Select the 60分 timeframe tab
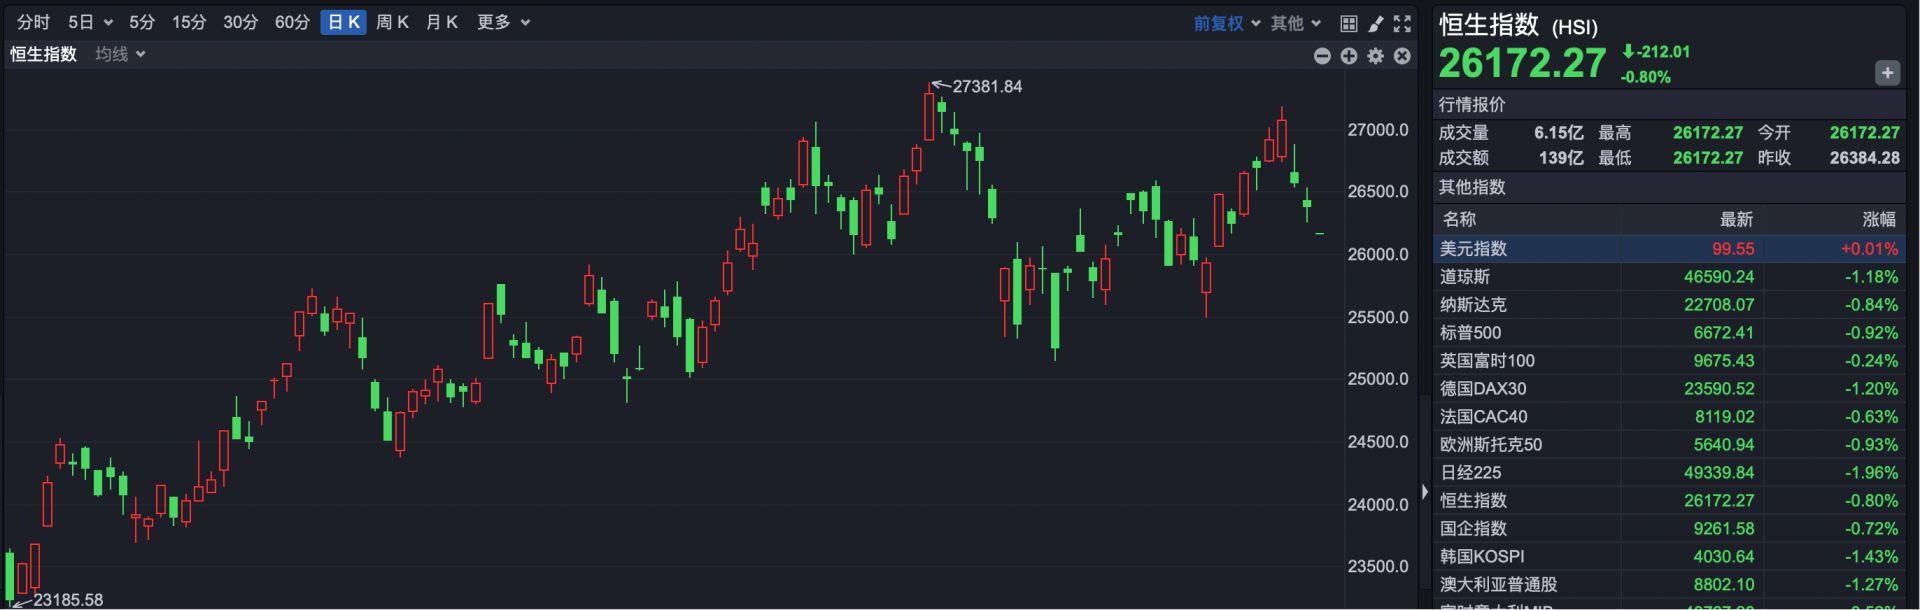The height and width of the screenshot is (610, 1920). (x=292, y=22)
